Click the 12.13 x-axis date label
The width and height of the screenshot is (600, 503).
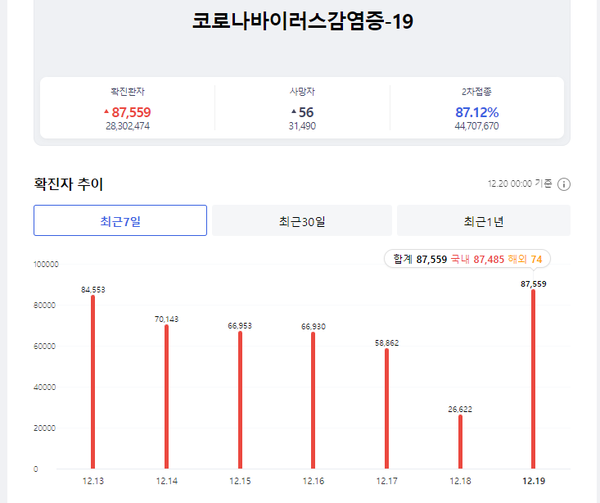click(x=93, y=481)
